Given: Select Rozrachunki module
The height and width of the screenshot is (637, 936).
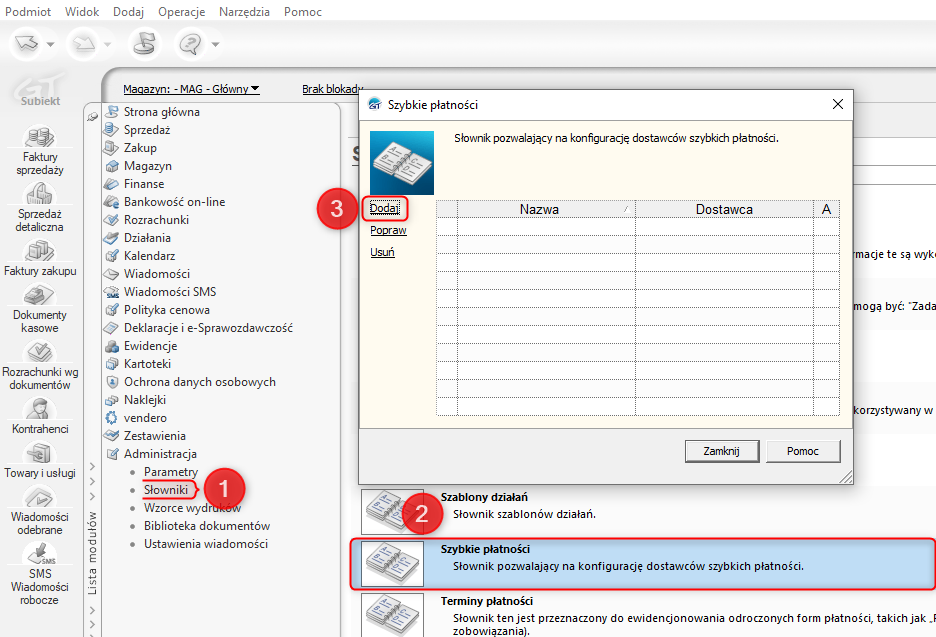Looking at the screenshot, I should pos(156,220).
